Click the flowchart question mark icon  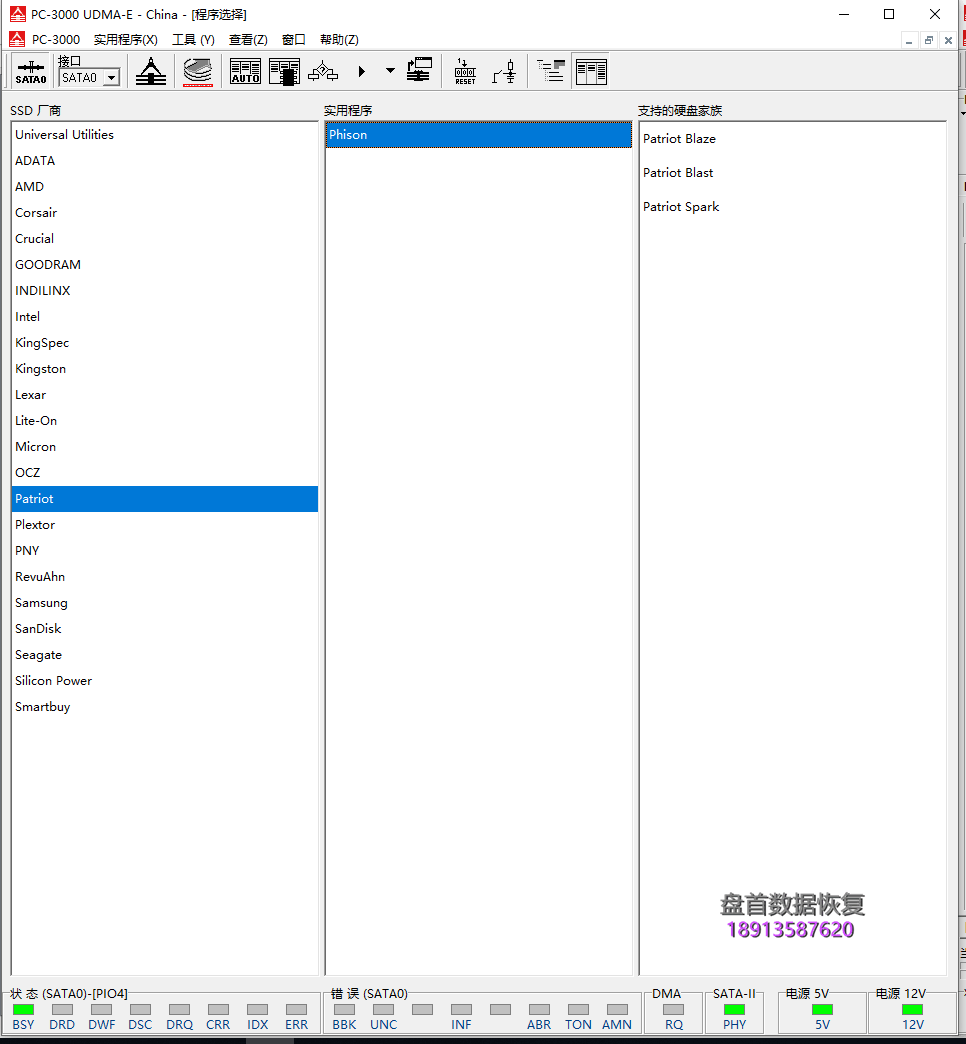(x=323, y=71)
